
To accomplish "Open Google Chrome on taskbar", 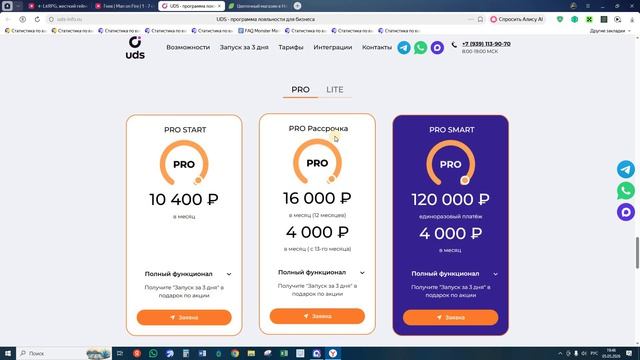I will point(235,353).
